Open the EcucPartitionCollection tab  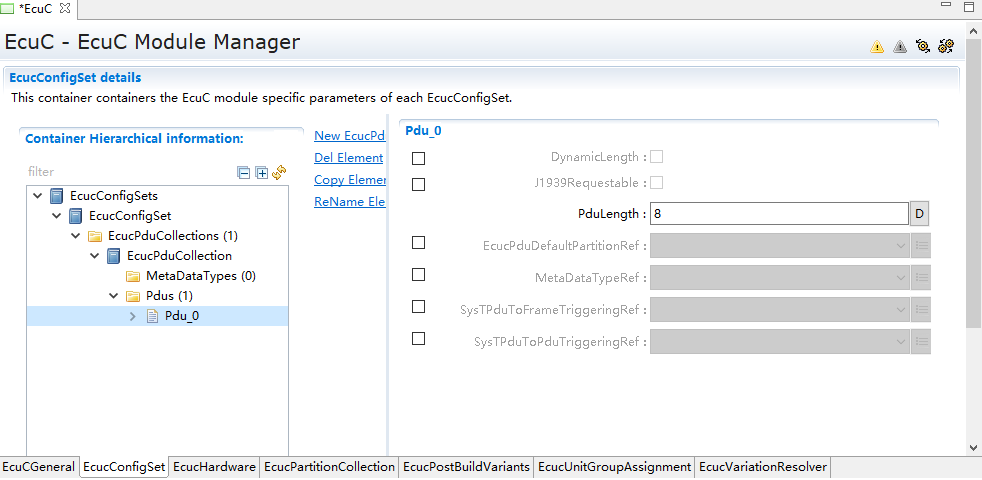point(329,467)
